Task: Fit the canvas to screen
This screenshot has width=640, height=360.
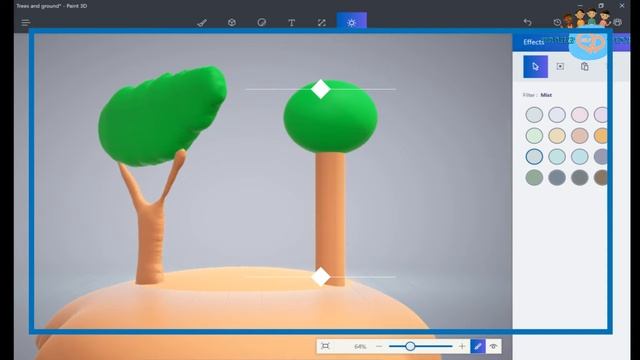Action: pos(325,346)
